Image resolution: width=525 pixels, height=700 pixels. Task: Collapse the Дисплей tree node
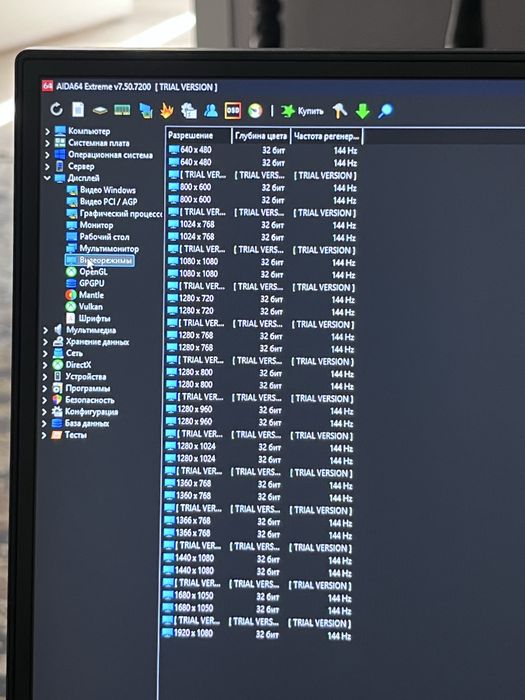[x=47, y=178]
